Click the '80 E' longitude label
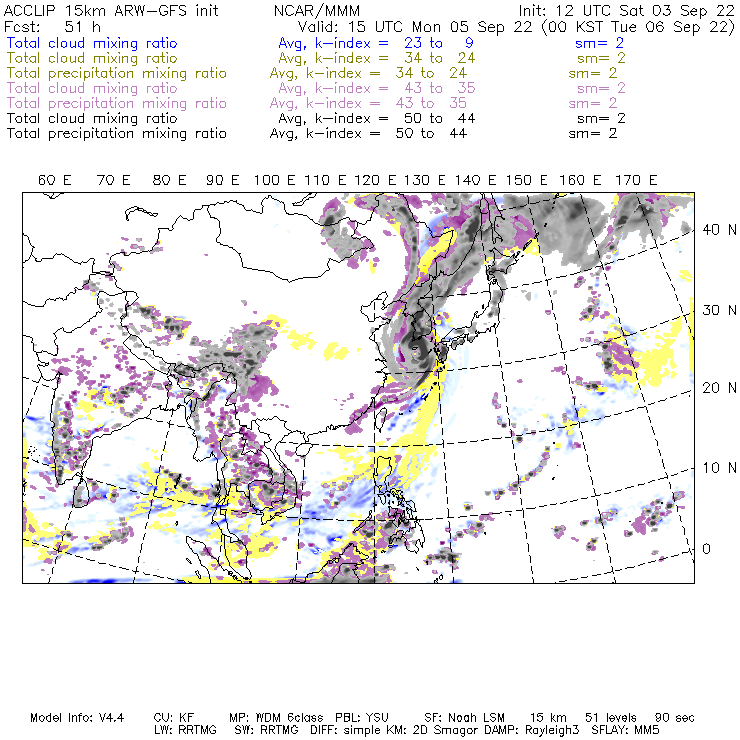 click(169, 180)
